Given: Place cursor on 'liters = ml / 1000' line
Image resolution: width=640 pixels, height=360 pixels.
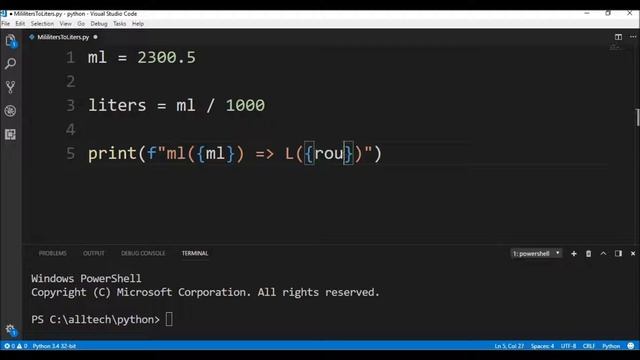Looking at the screenshot, I should click(176, 105).
